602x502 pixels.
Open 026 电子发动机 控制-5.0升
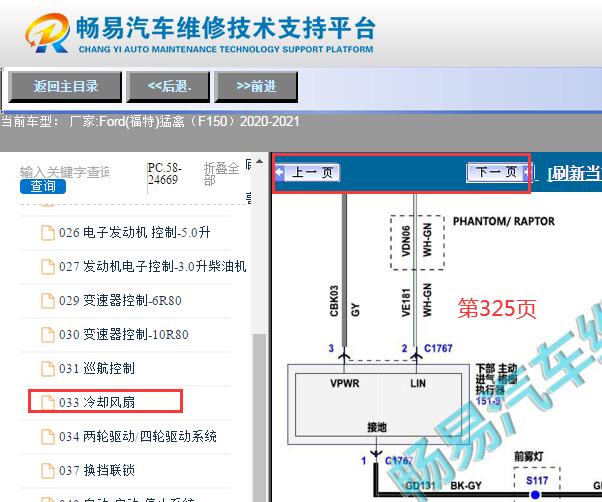pyautogui.click(x=134, y=233)
